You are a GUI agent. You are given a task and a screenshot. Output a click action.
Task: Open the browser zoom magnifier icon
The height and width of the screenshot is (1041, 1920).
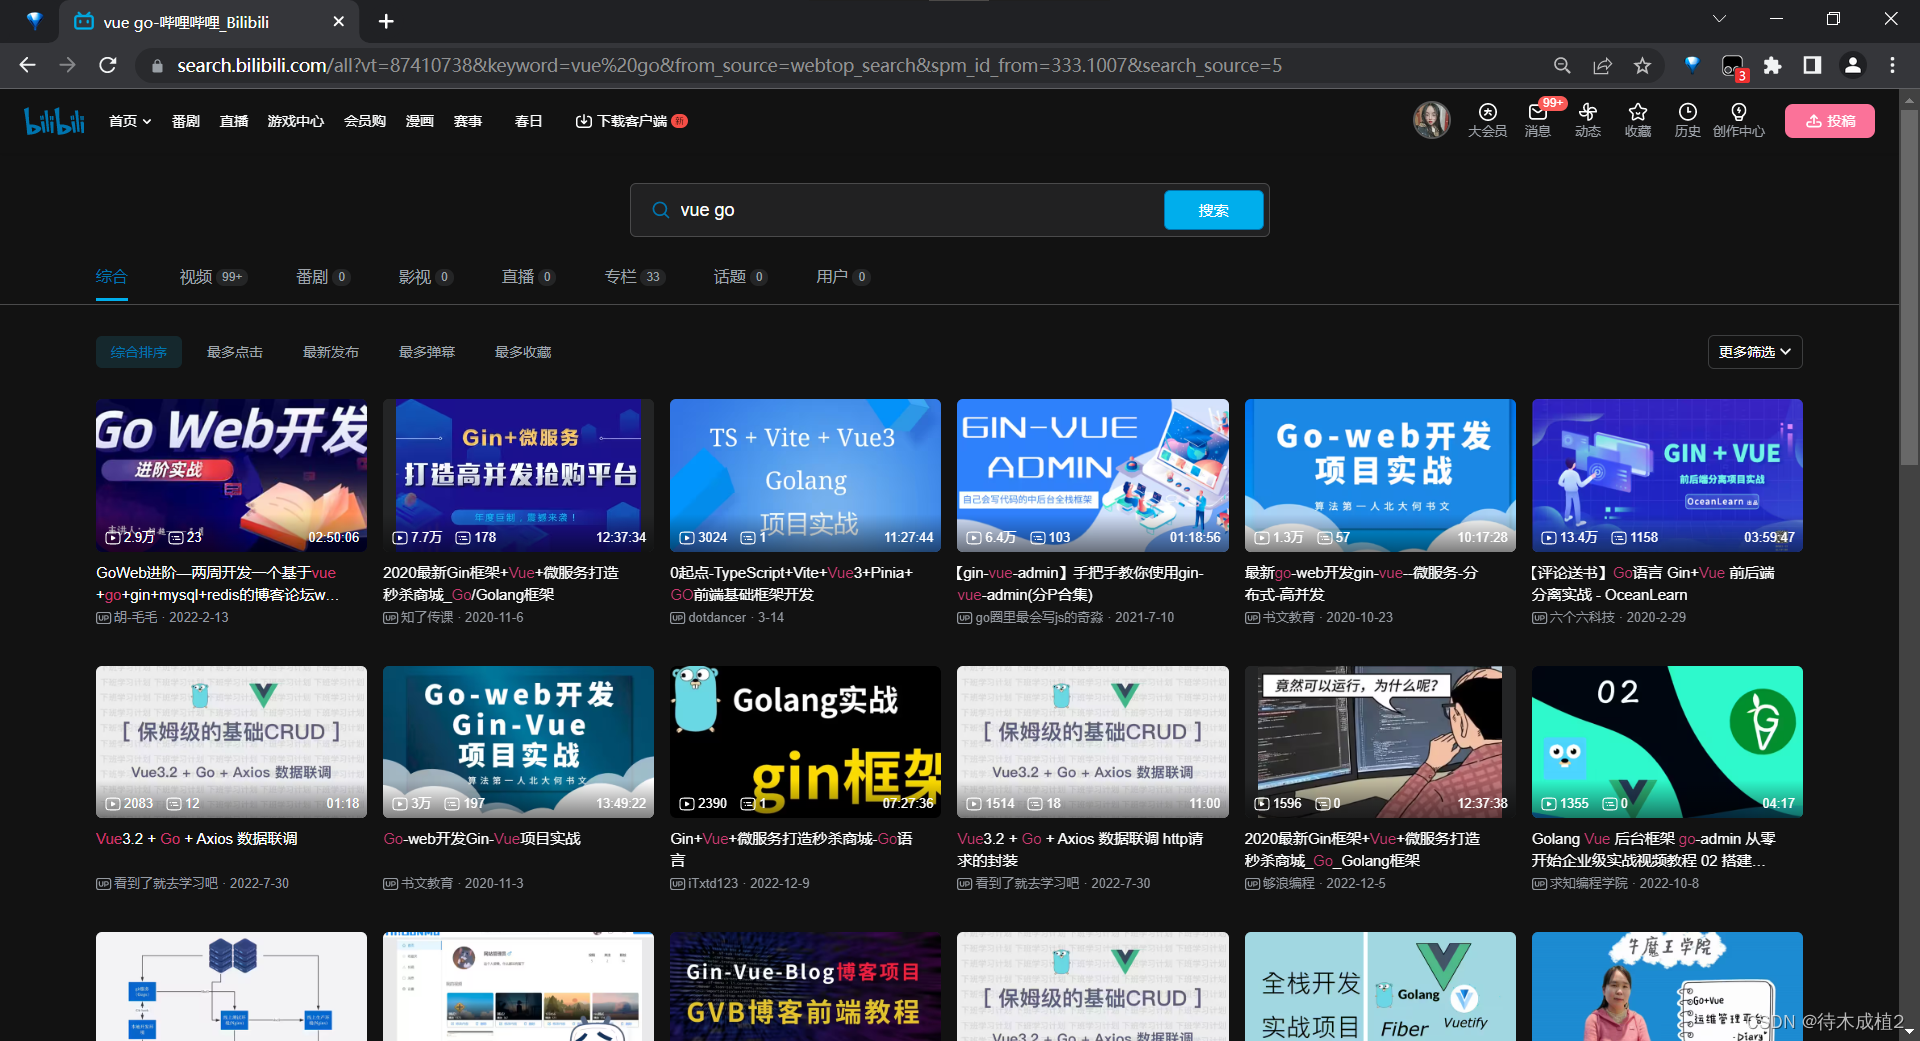coord(1562,65)
